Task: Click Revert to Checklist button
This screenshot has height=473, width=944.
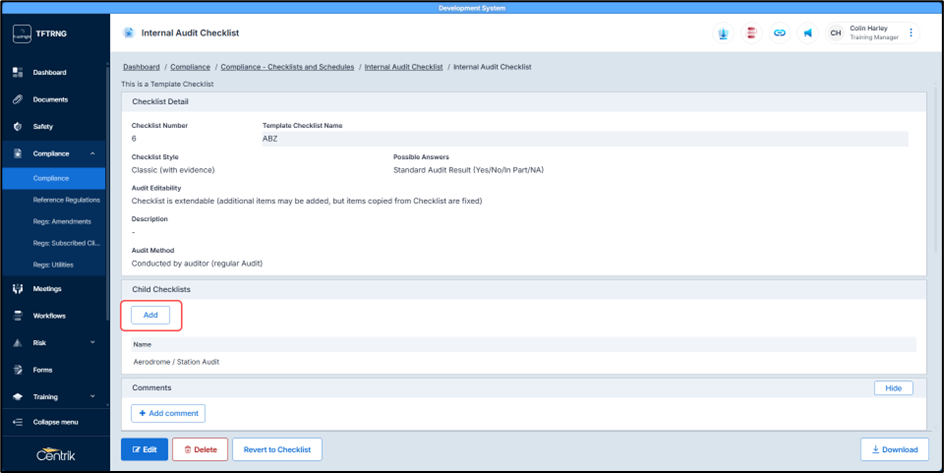Action: tap(277, 450)
